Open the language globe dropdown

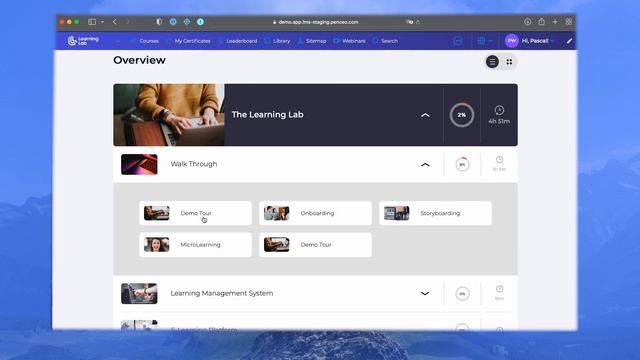484,41
